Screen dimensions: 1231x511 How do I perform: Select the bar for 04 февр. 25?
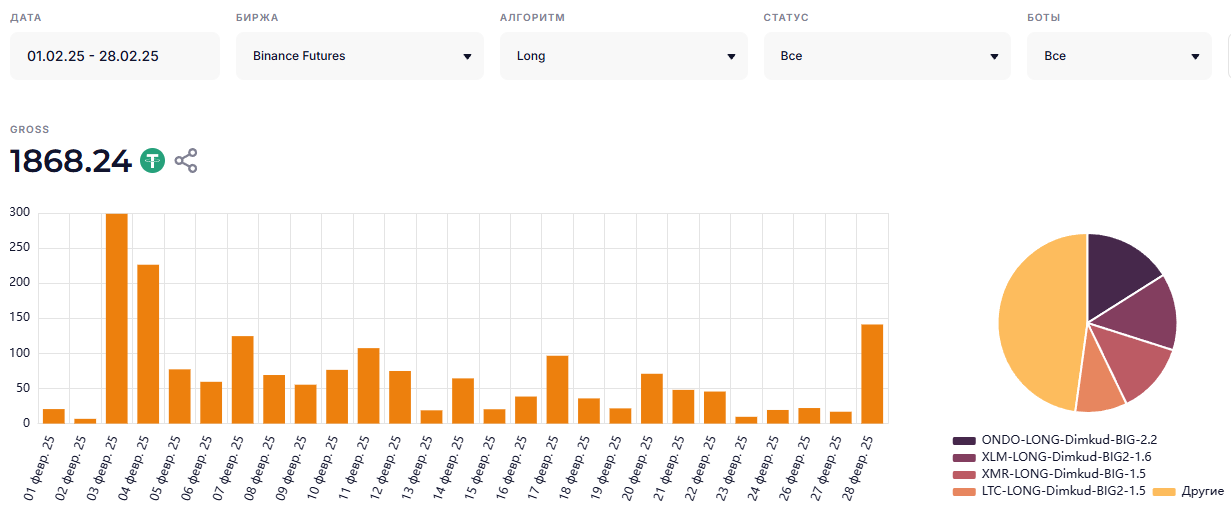148,344
